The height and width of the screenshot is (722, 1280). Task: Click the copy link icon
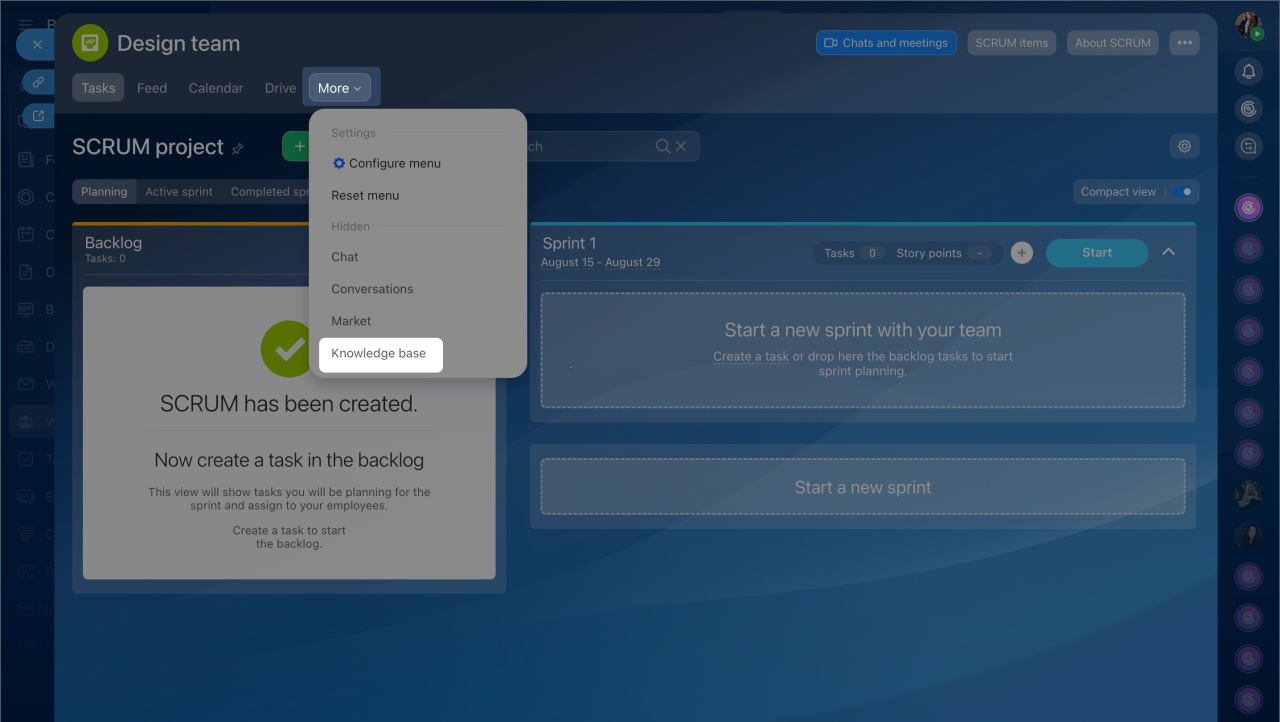(x=38, y=81)
